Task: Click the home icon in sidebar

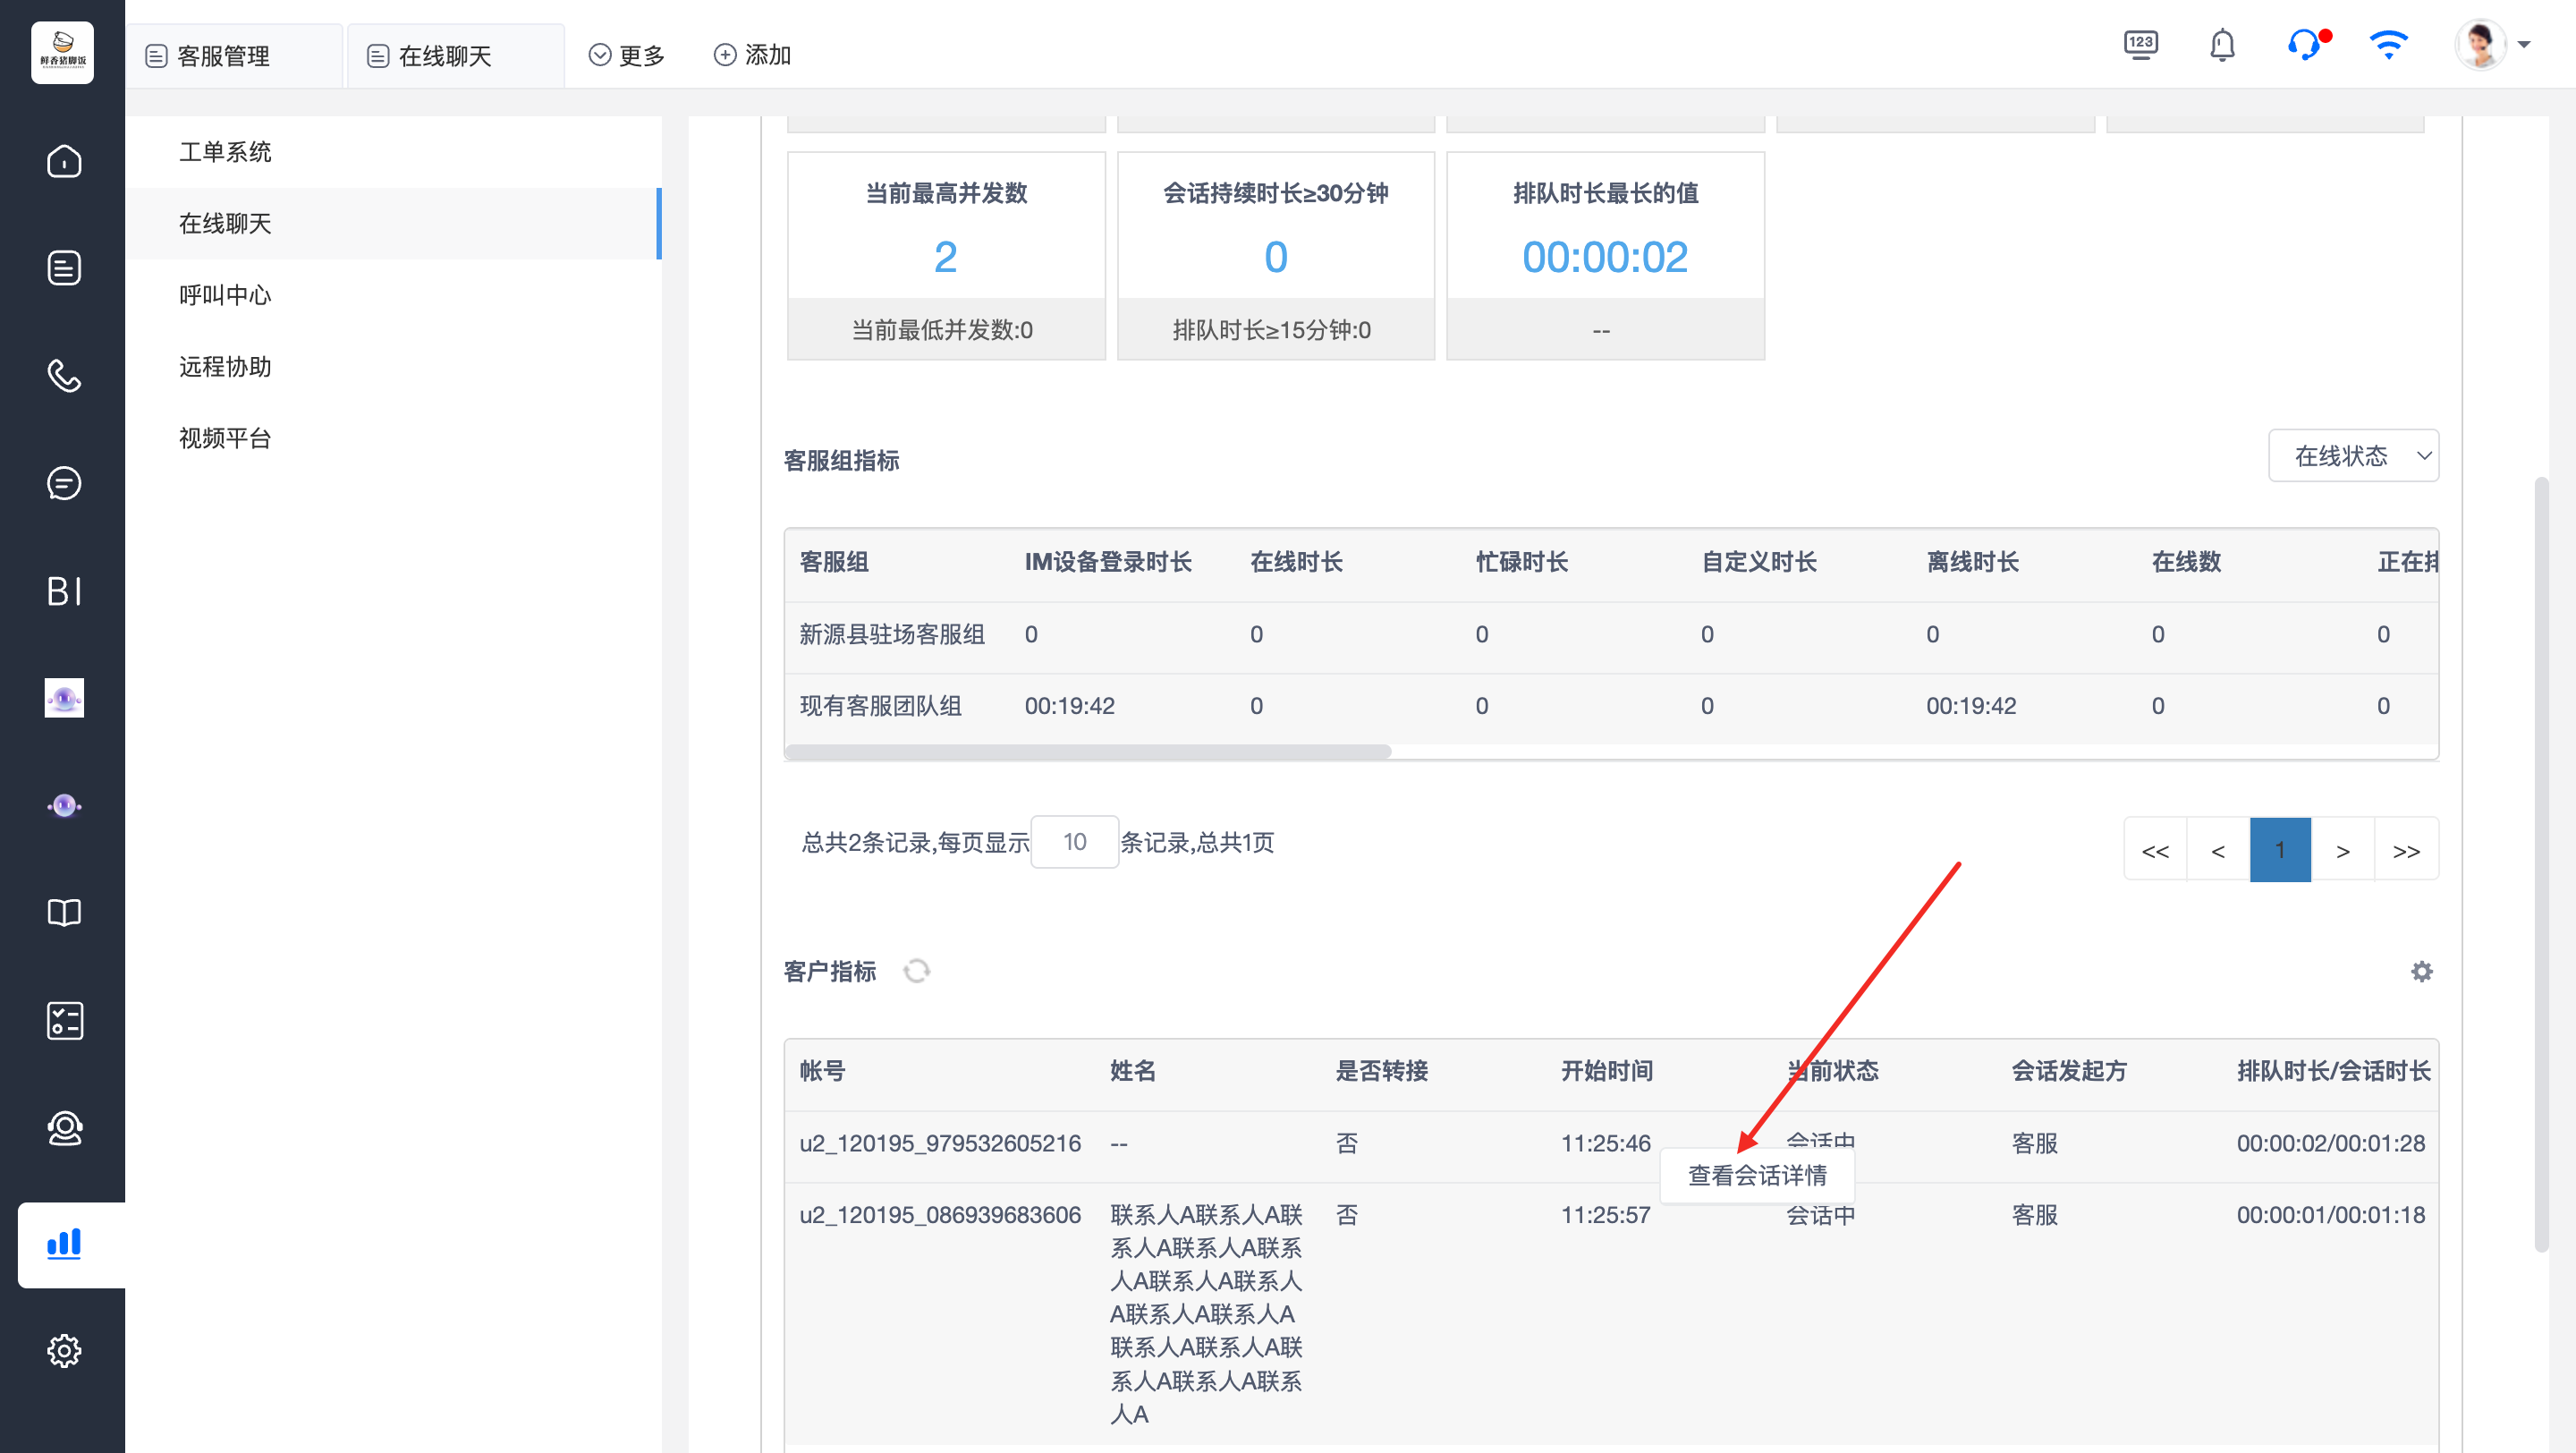Action: pos(64,161)
